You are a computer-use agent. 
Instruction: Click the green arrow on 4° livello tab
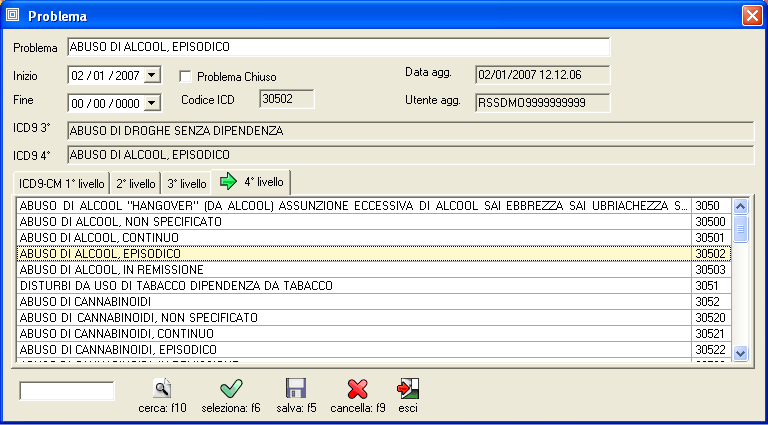point(229,182)
